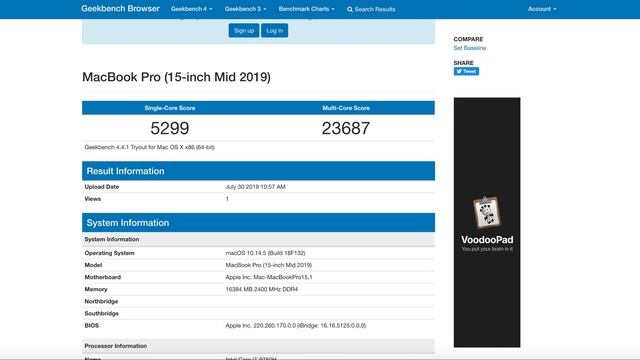Screen dimensions: 640x360
Task: Click the Processor Information subheading
Action: [x=116, y=346]
